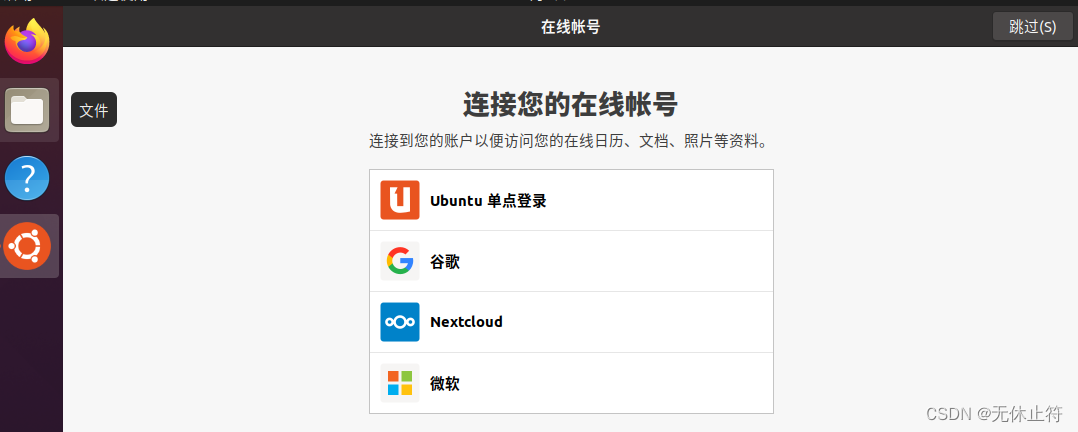Choose the 谷歌 account label
1078x432 pixels.
point(445,262)
